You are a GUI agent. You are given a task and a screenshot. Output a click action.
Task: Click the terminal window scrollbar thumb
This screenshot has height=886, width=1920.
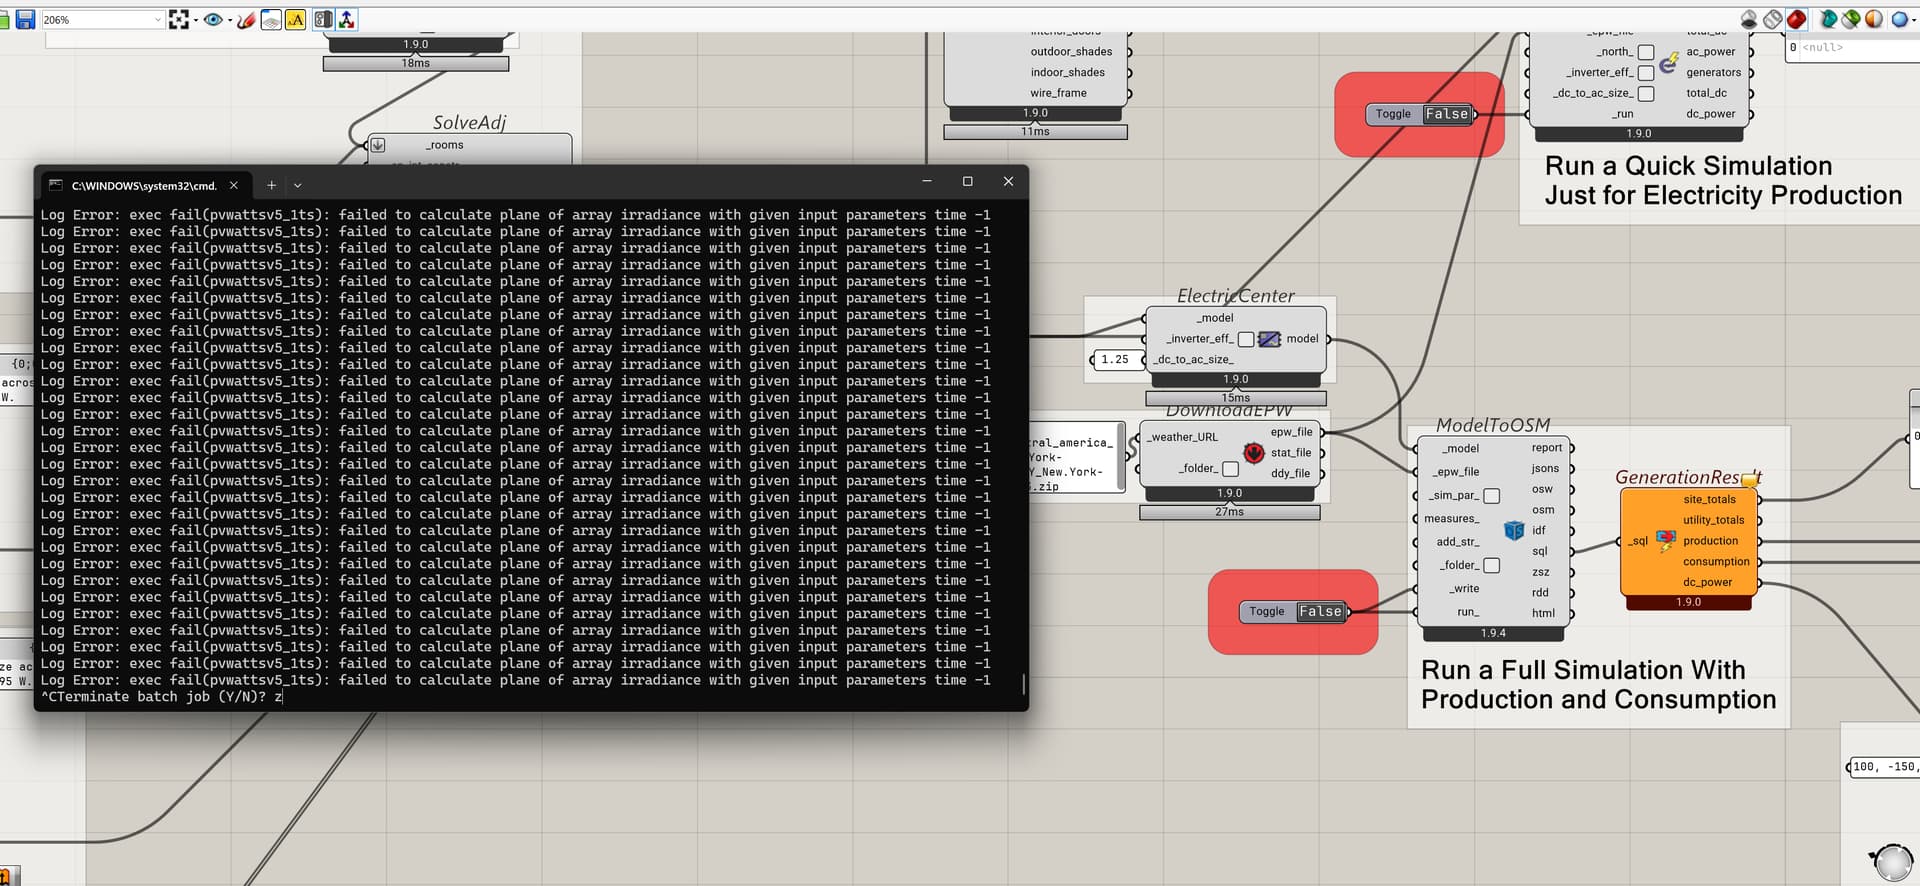pos(1023,684)
